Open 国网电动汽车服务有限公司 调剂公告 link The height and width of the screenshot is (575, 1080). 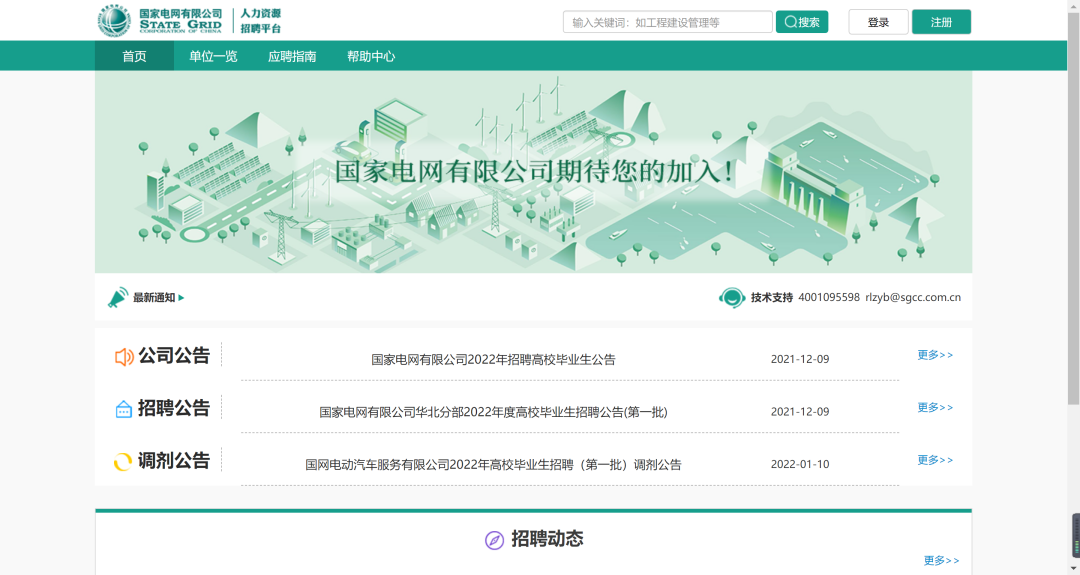click(493, 464)
